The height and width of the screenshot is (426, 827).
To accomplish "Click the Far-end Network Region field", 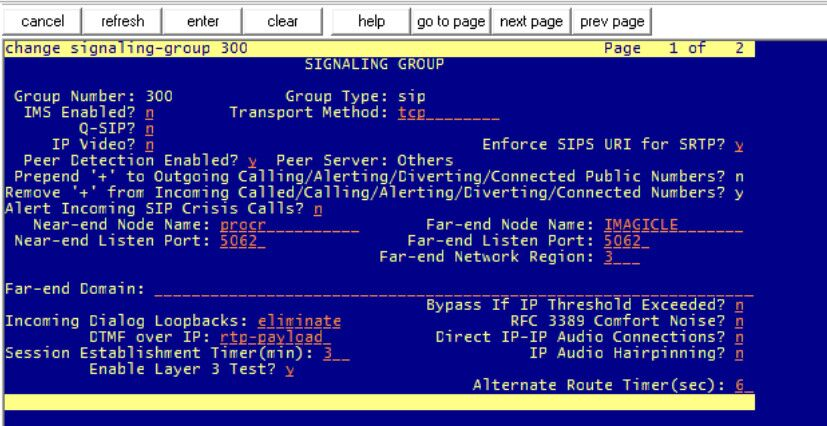I will click(x=622, y=257).
